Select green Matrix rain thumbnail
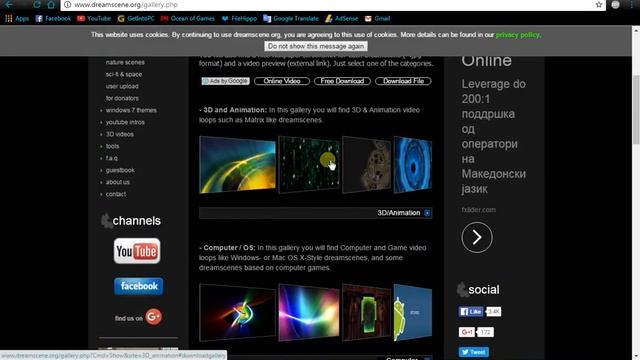 pos(309,164)
